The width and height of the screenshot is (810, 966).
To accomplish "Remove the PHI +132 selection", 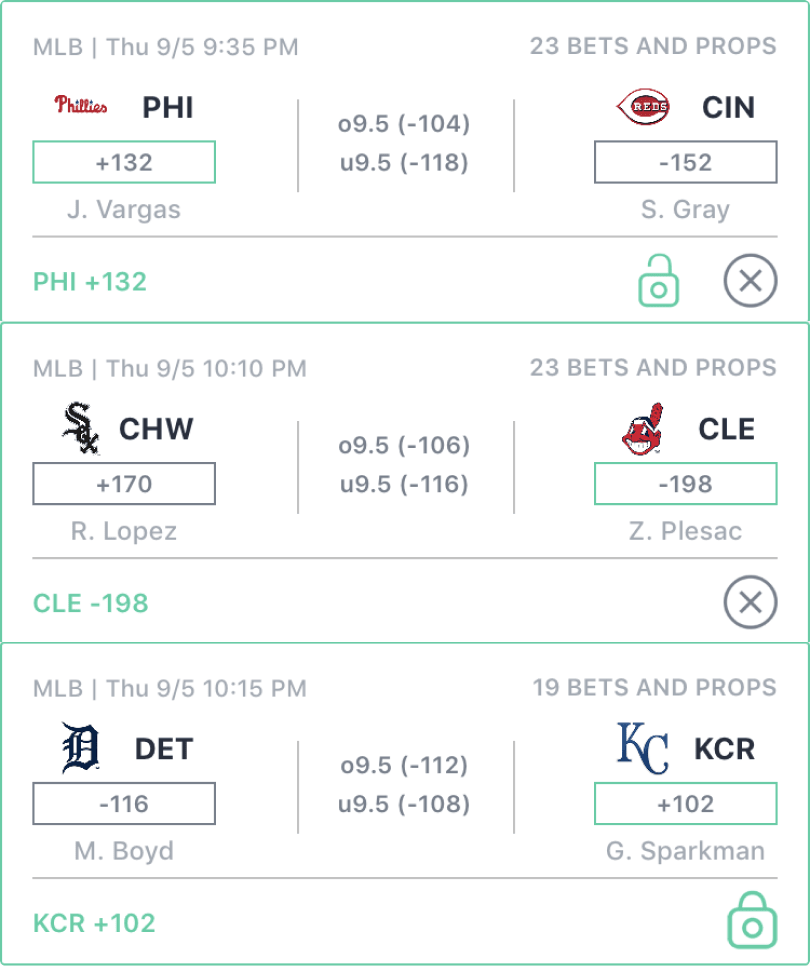I will coord(750,282).
